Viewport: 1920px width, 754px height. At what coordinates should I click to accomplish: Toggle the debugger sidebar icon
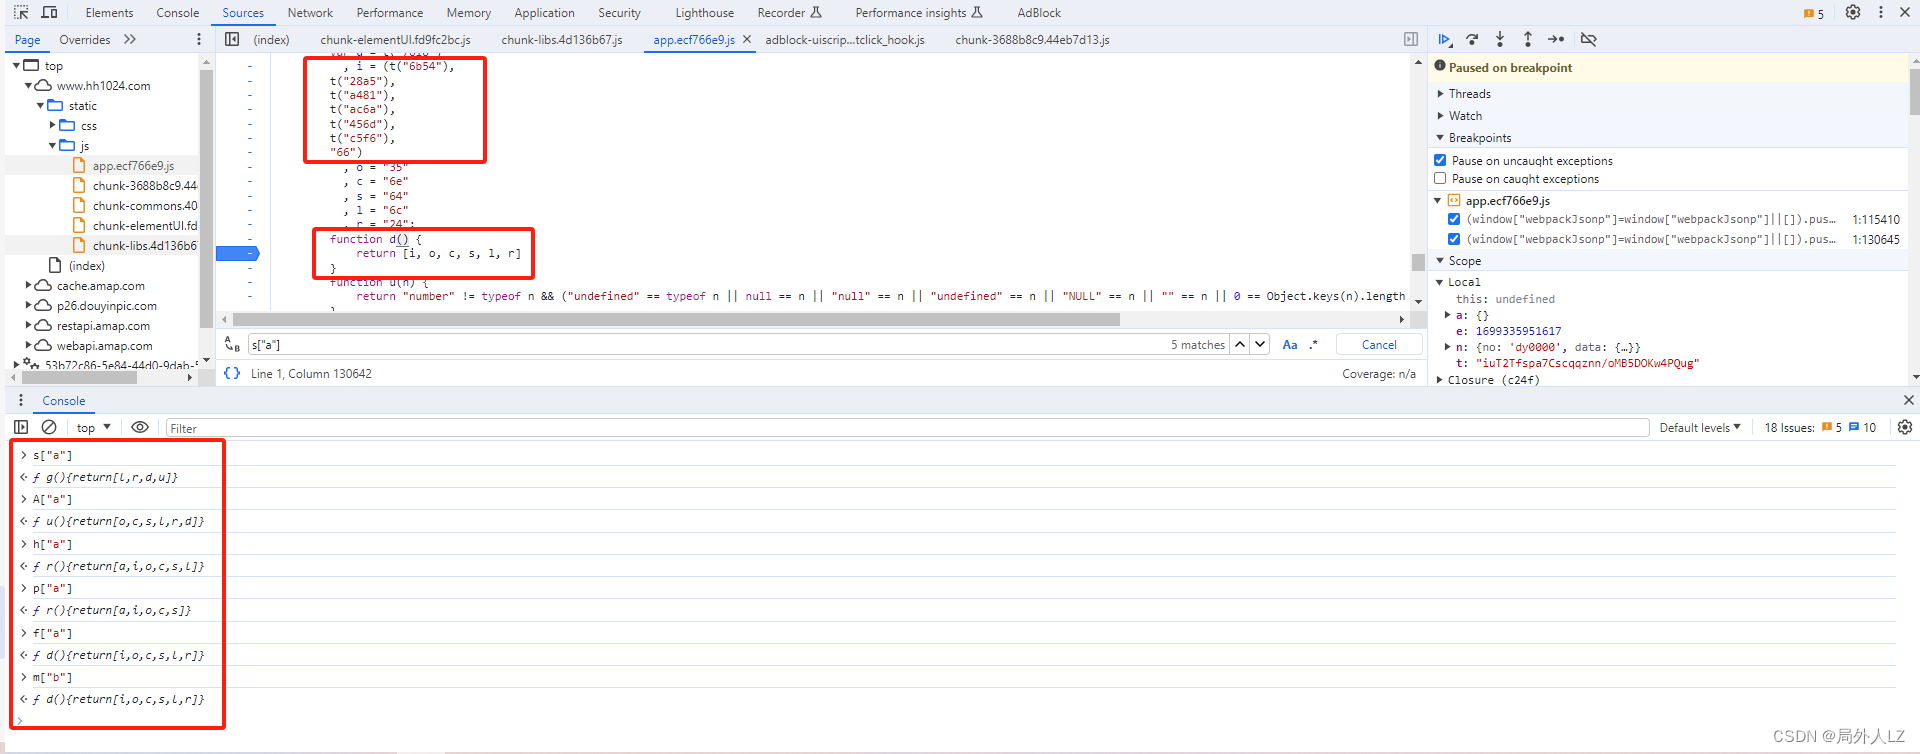click(1410, 39)
